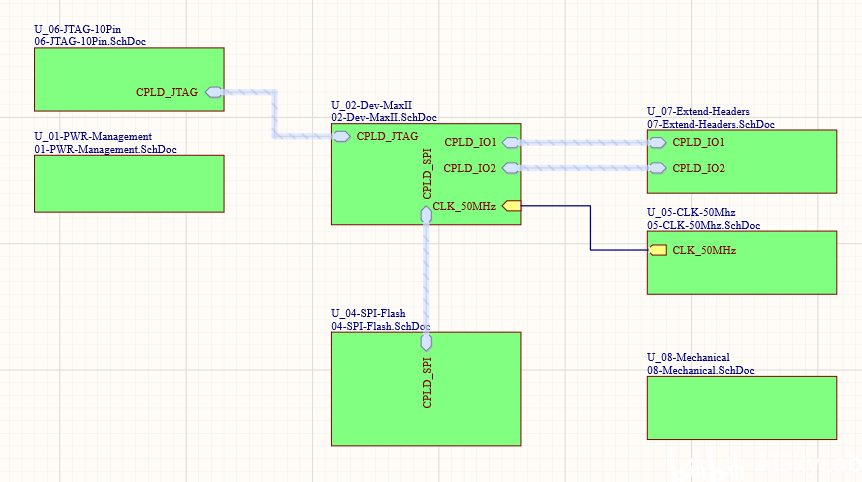Click the blue CLK_50MHz wire between sheets
Viewport: 862px width, 482px height.
point(590,228)
